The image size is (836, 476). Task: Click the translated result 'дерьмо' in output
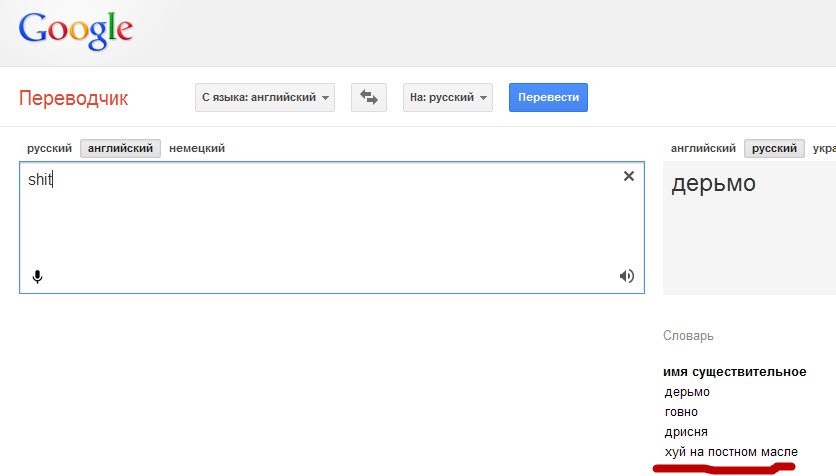point(713,183)
